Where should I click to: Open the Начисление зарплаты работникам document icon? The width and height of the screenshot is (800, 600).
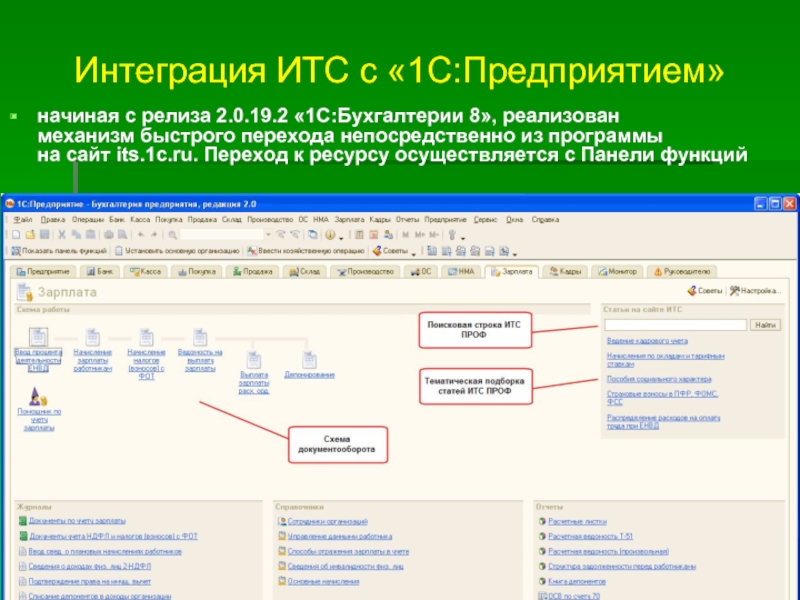pos(92,337)
